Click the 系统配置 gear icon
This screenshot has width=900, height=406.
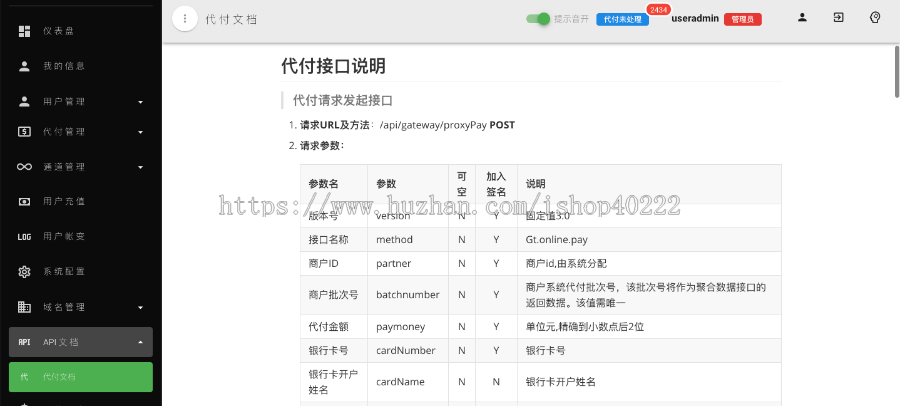pos(24,271)
